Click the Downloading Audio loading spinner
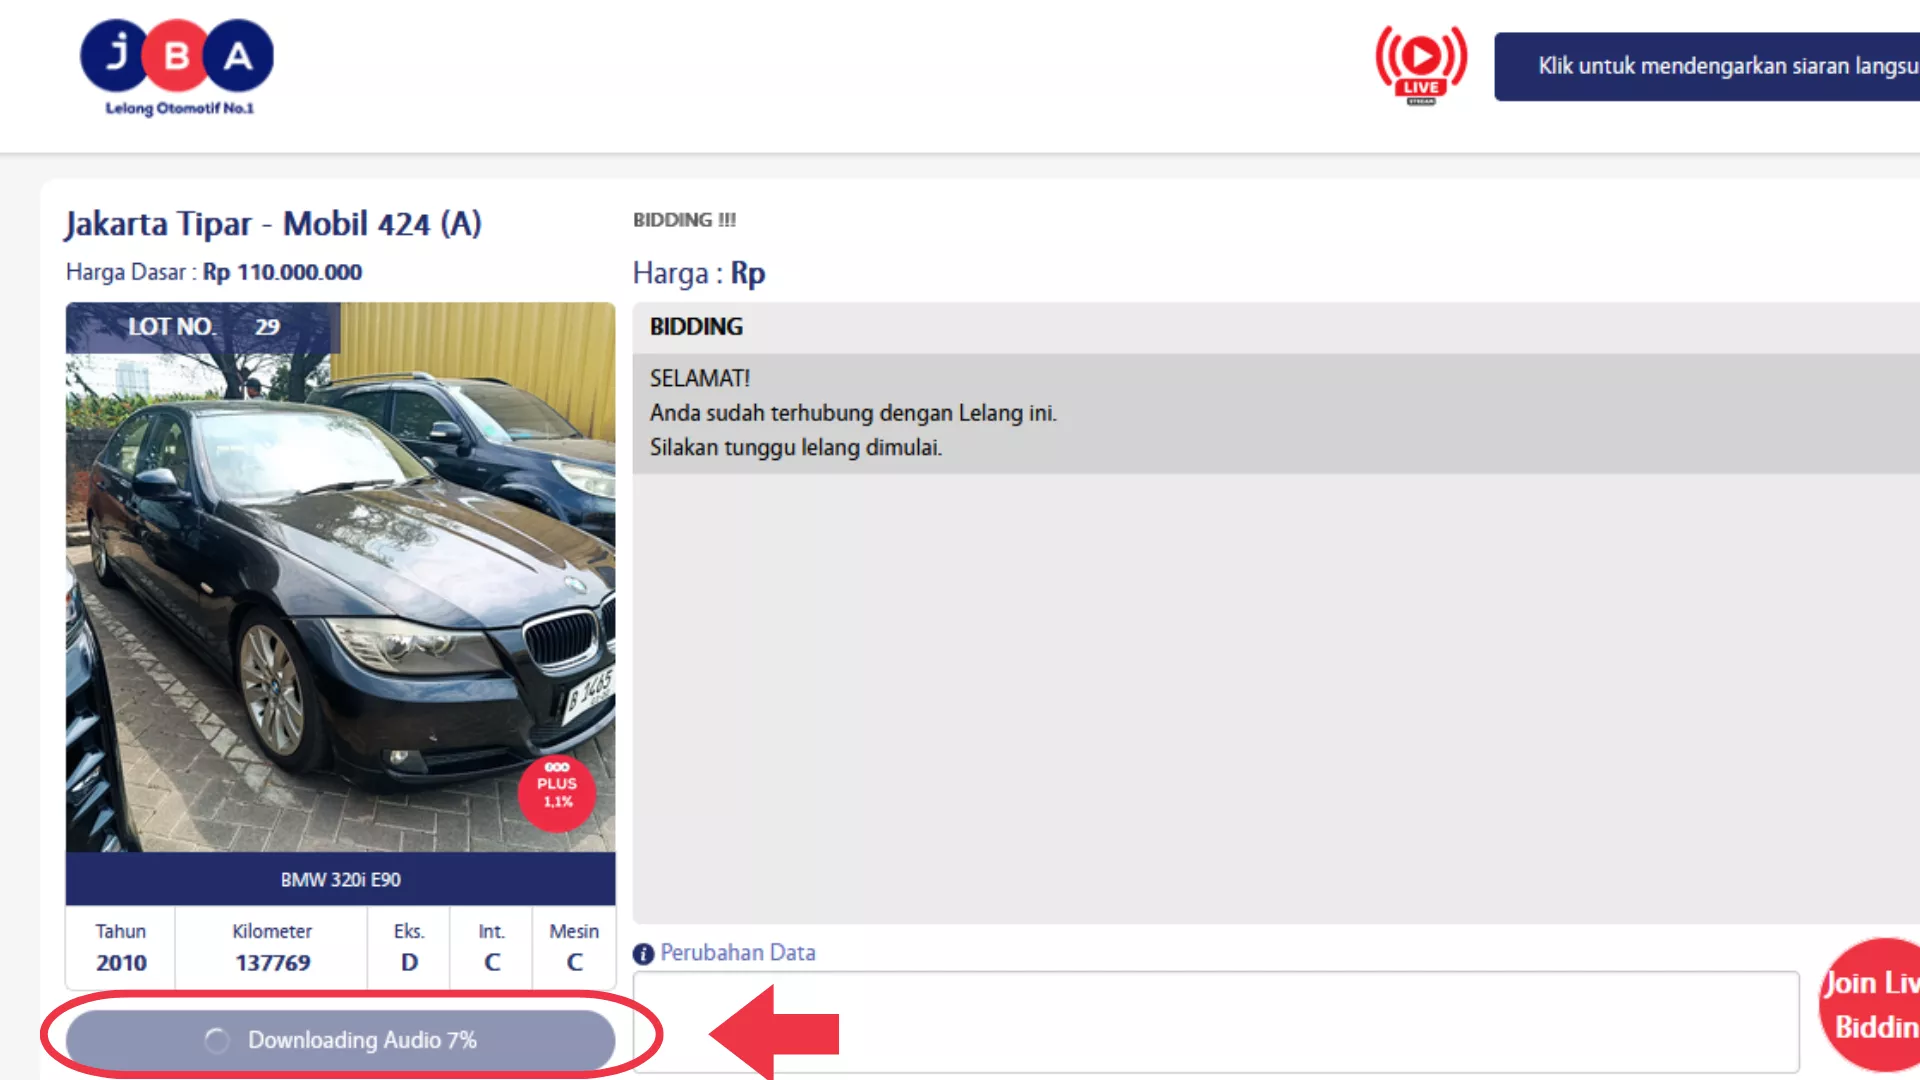 point(217,1041)
